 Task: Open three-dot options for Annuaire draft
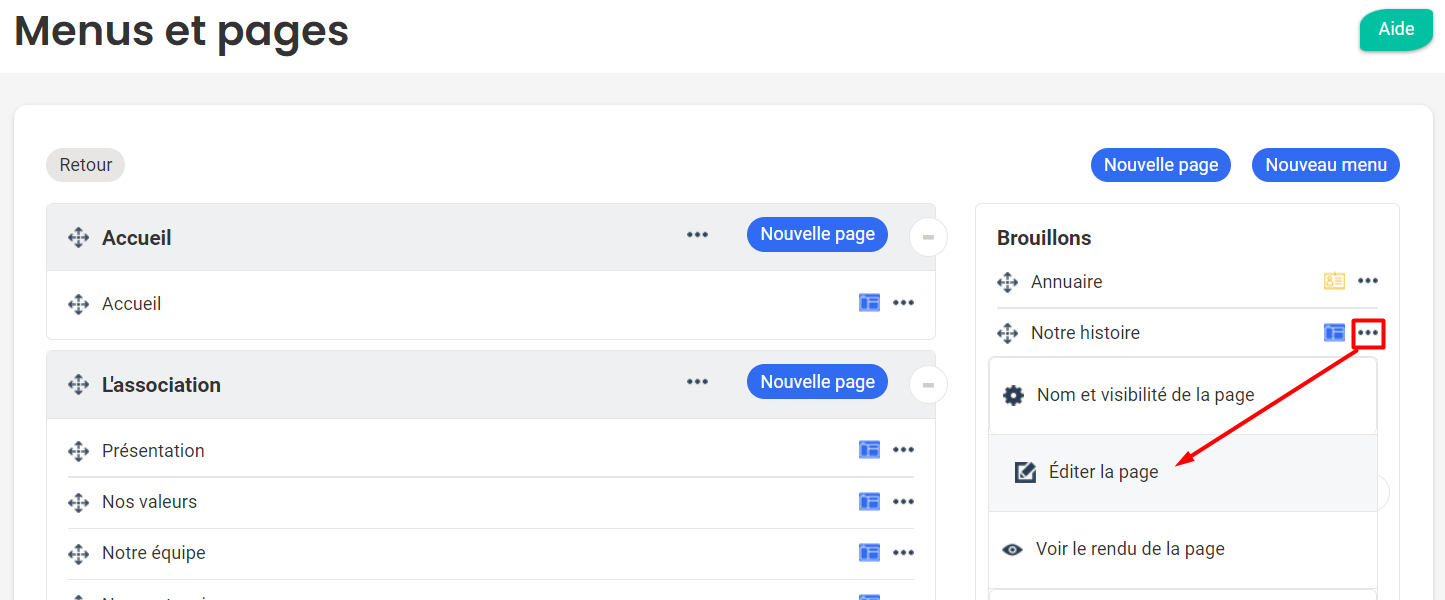point(1368,282)
